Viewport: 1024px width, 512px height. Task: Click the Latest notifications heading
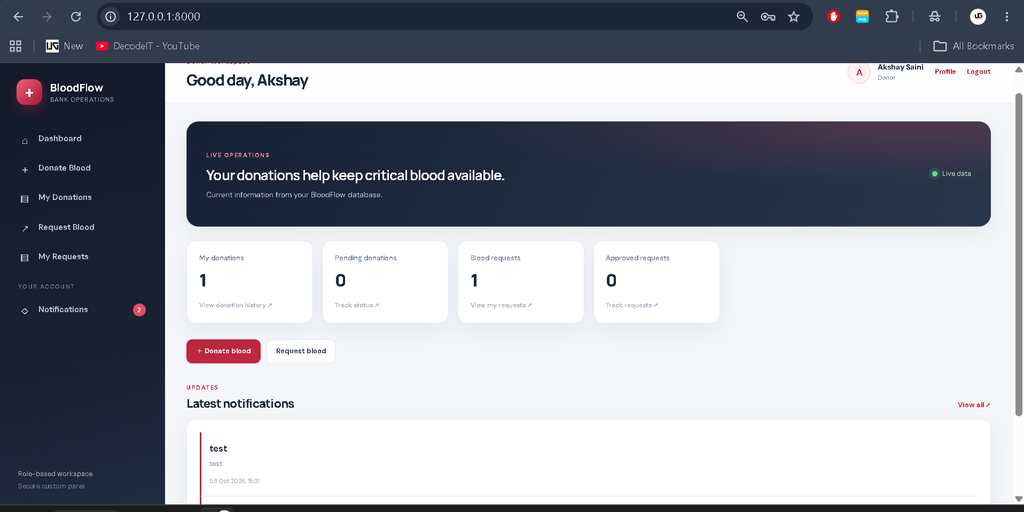click(240, 404)
